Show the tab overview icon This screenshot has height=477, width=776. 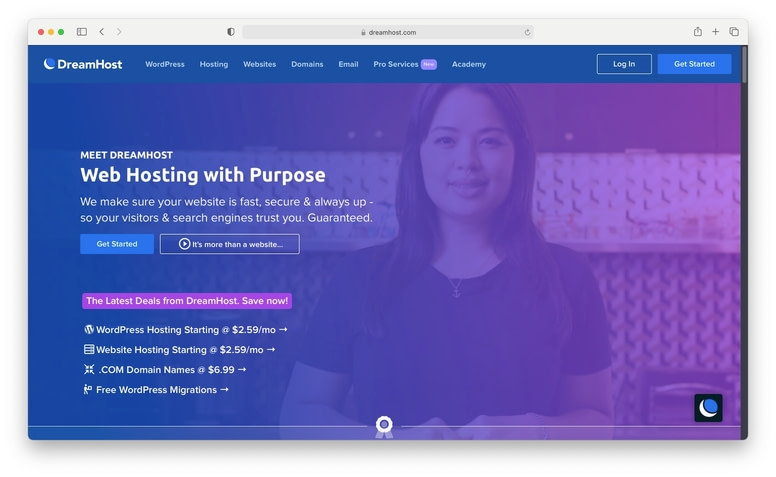(734, 32)
